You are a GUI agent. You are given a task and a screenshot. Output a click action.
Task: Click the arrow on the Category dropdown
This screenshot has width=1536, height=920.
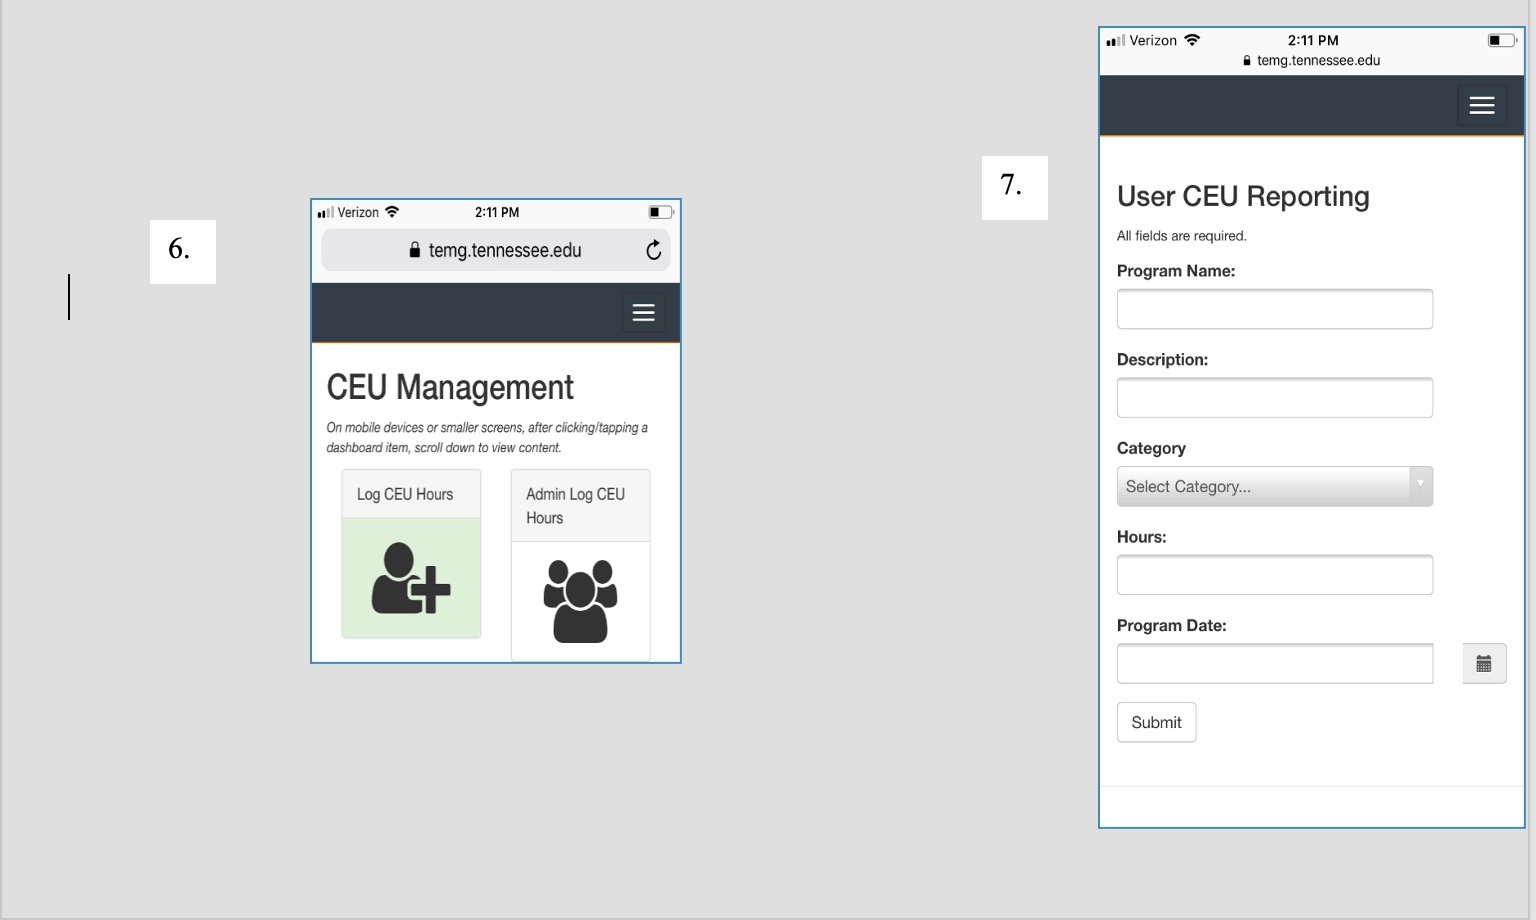click(x=1420, y=485)
